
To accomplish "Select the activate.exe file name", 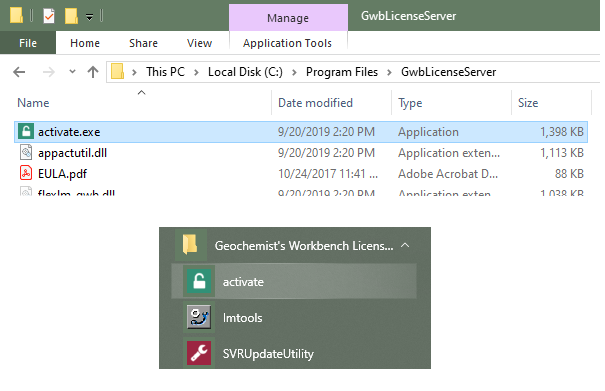I will click(69, 132).
